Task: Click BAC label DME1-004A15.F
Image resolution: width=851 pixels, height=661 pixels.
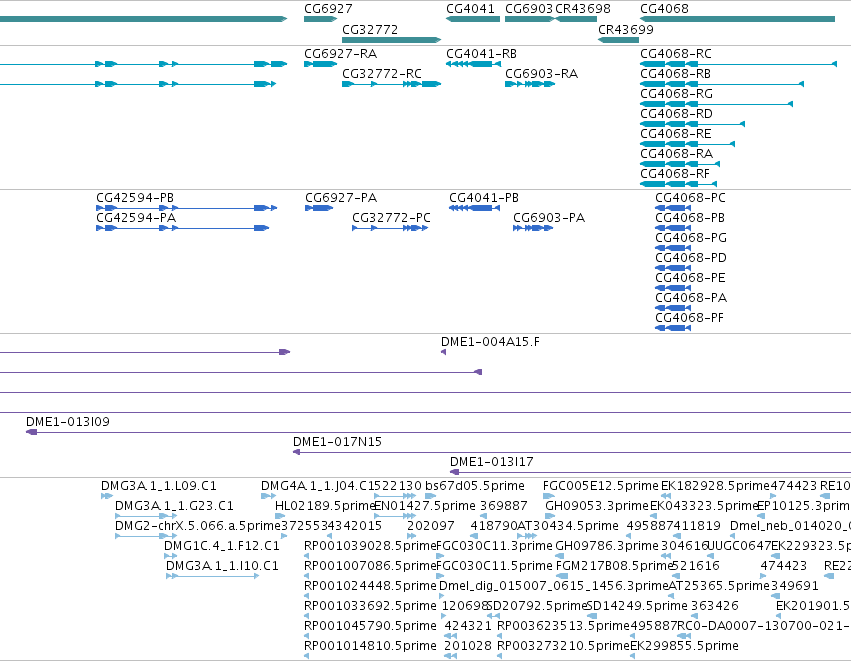Action: pyautogui.click(x=490, y=342)
